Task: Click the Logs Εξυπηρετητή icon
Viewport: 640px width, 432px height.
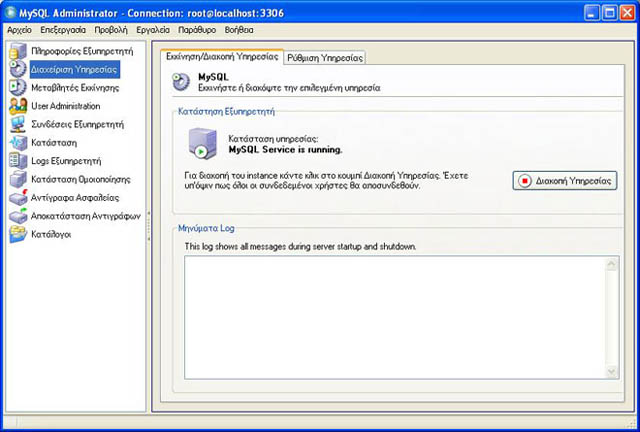Action: tap(18, 161)
